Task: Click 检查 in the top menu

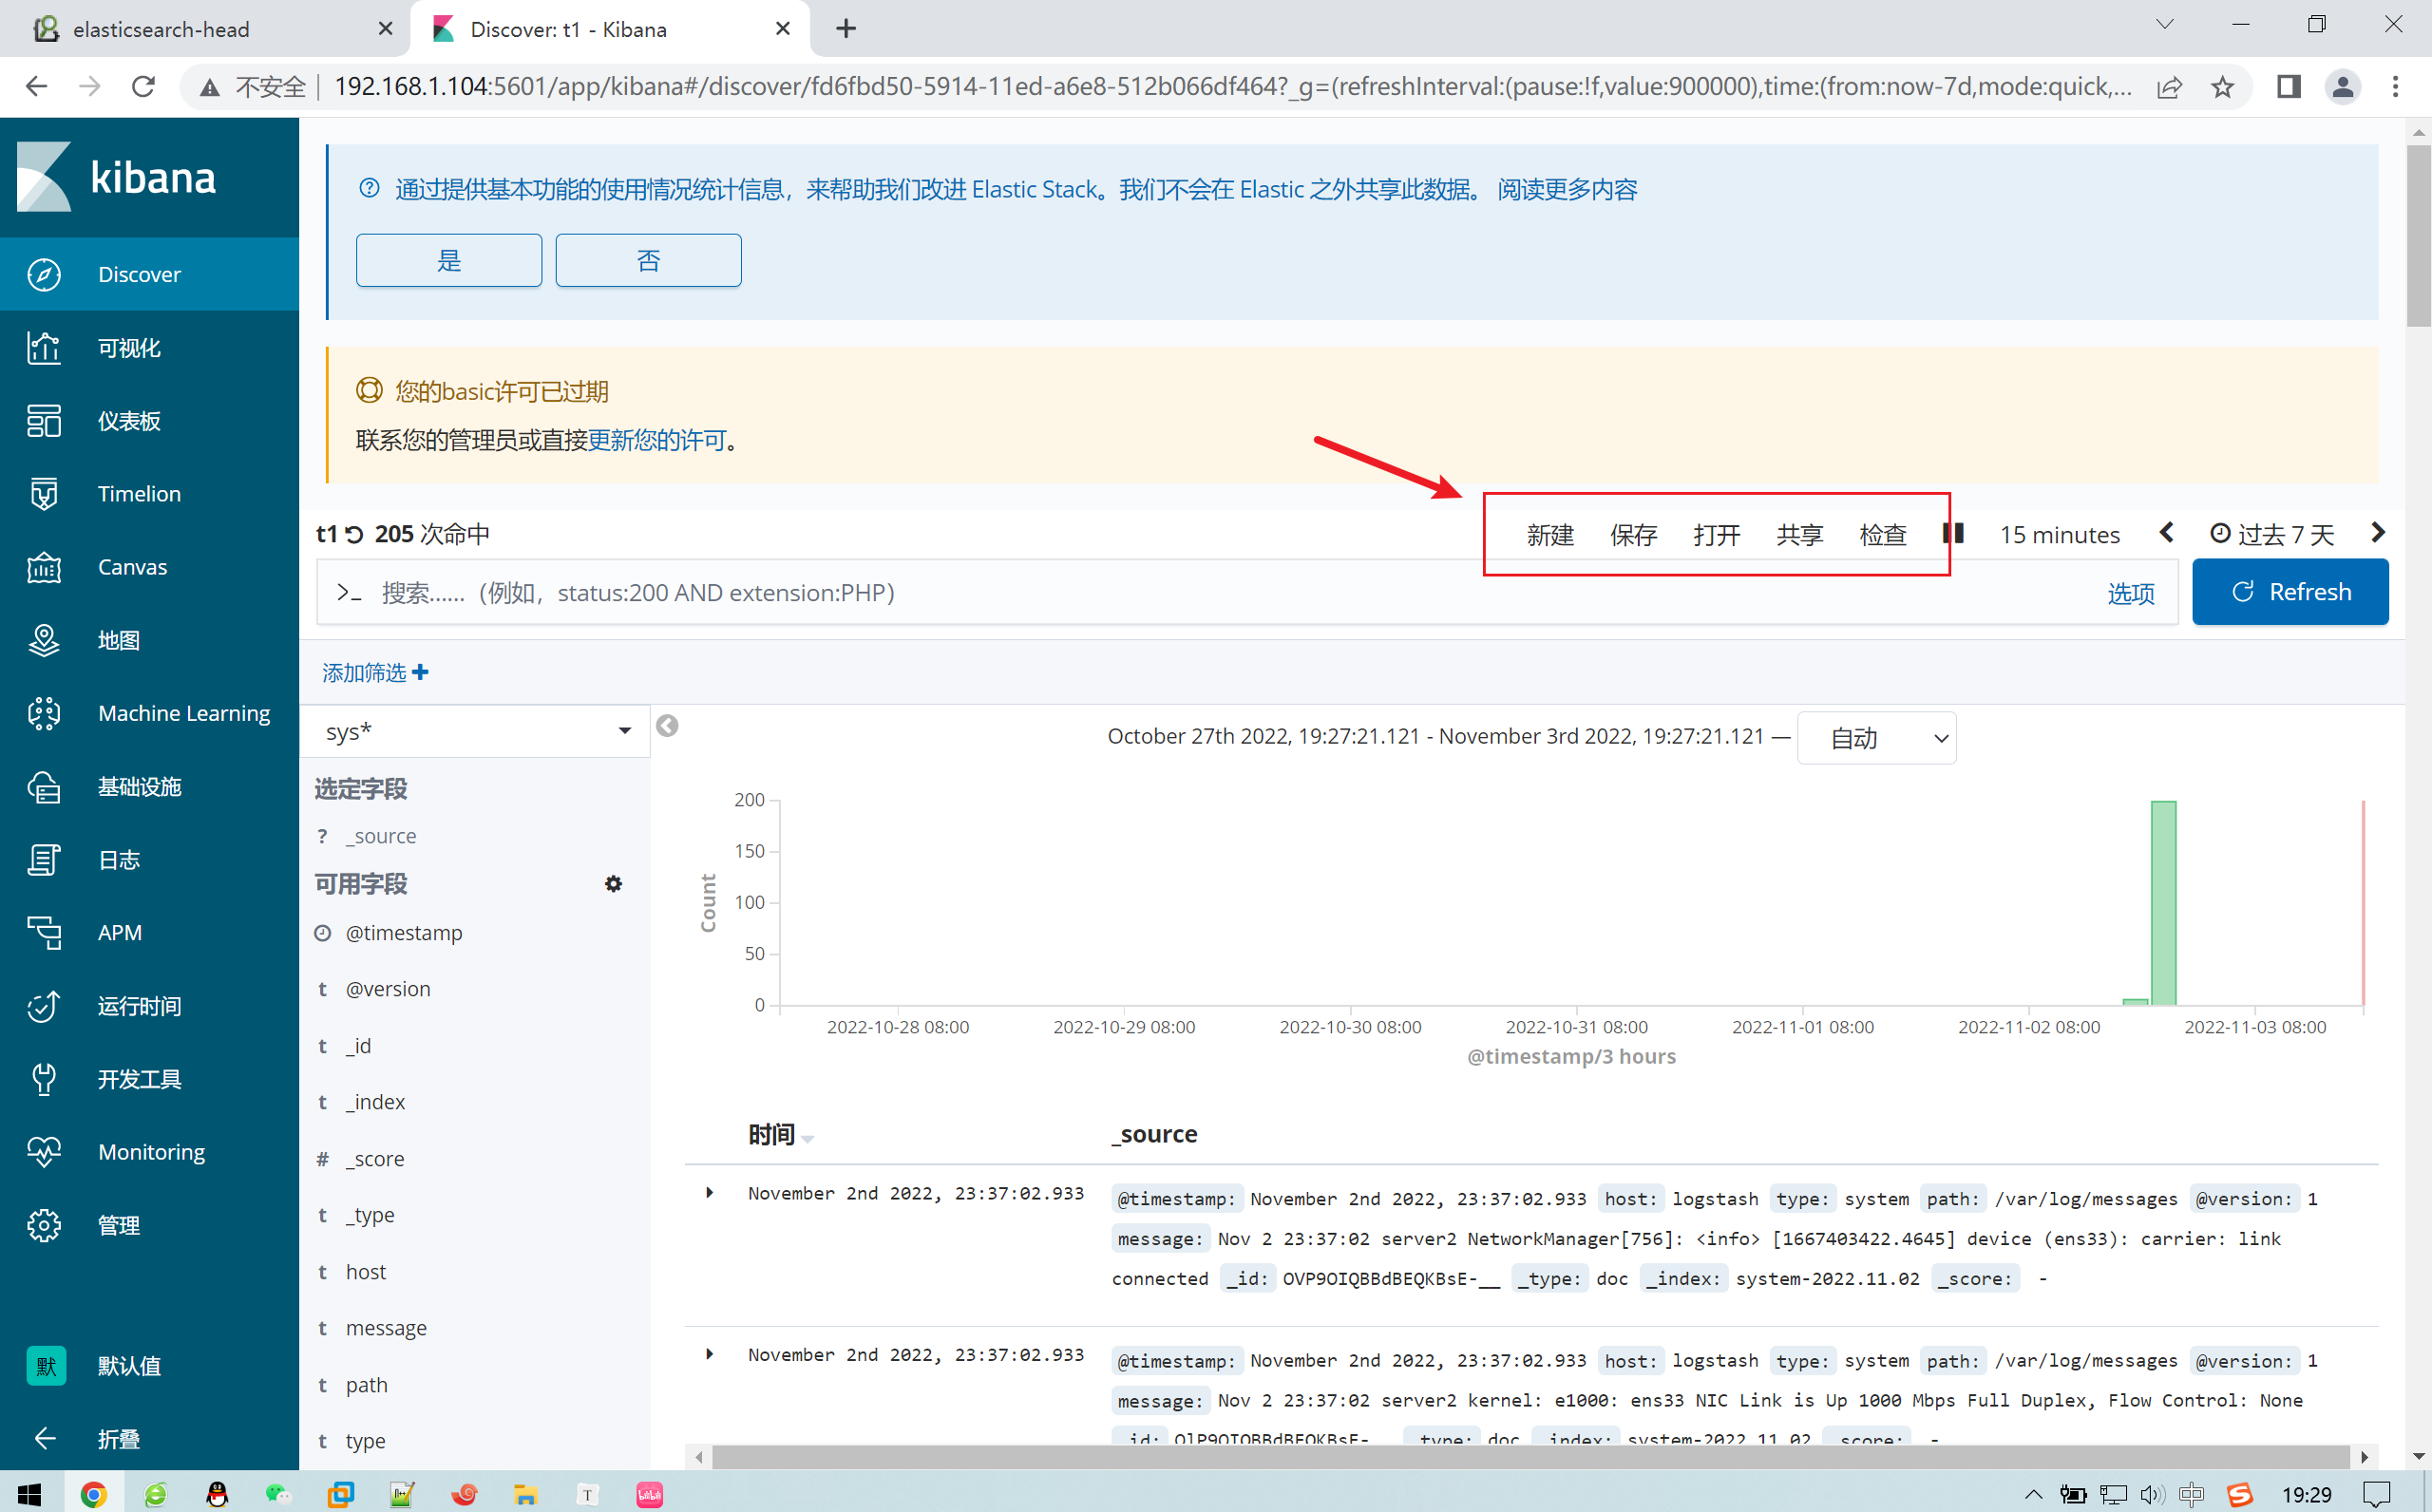Action: [1883, 535]
